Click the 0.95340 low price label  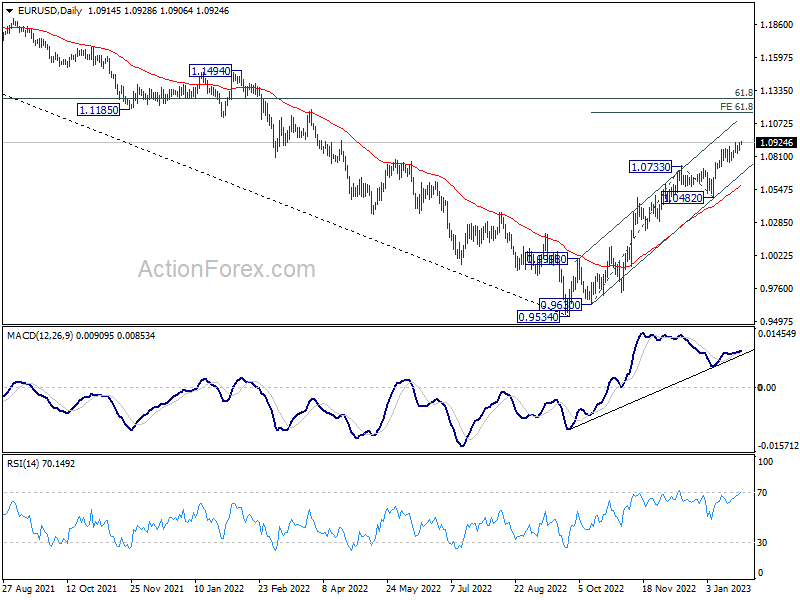pyautogui.click(x=538, y=317)
